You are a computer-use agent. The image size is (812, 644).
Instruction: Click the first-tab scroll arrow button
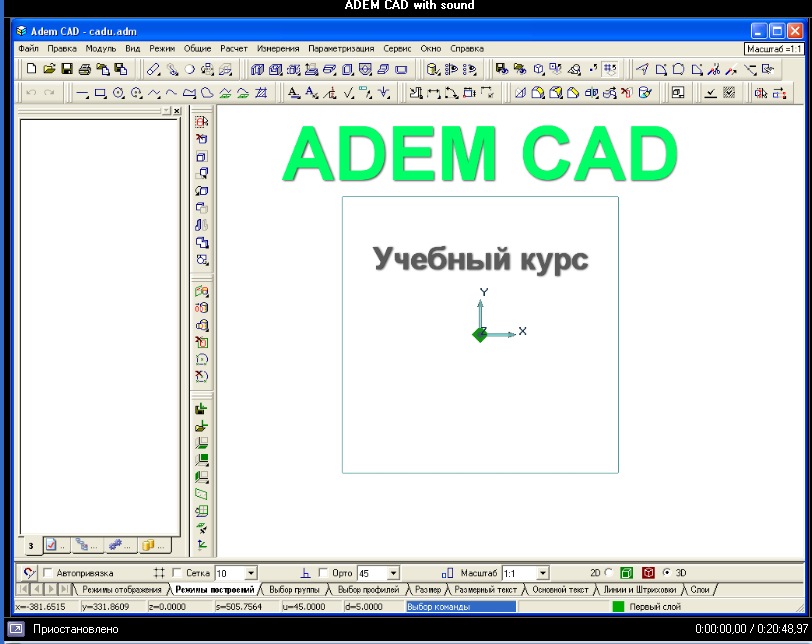(x=23, y=589)
